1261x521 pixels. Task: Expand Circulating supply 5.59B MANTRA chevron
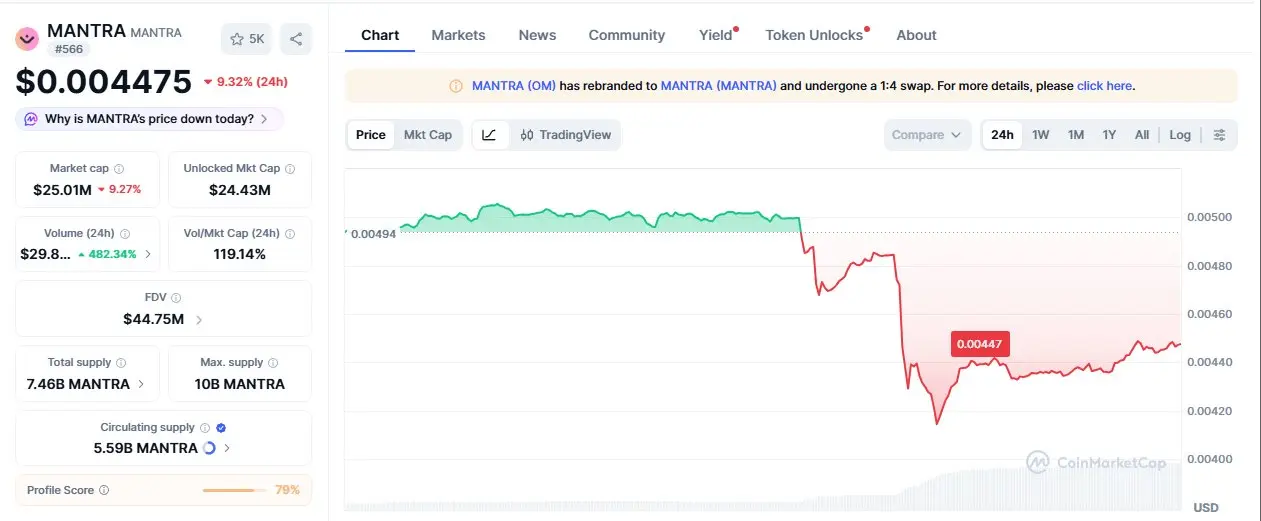click(227, 448)
